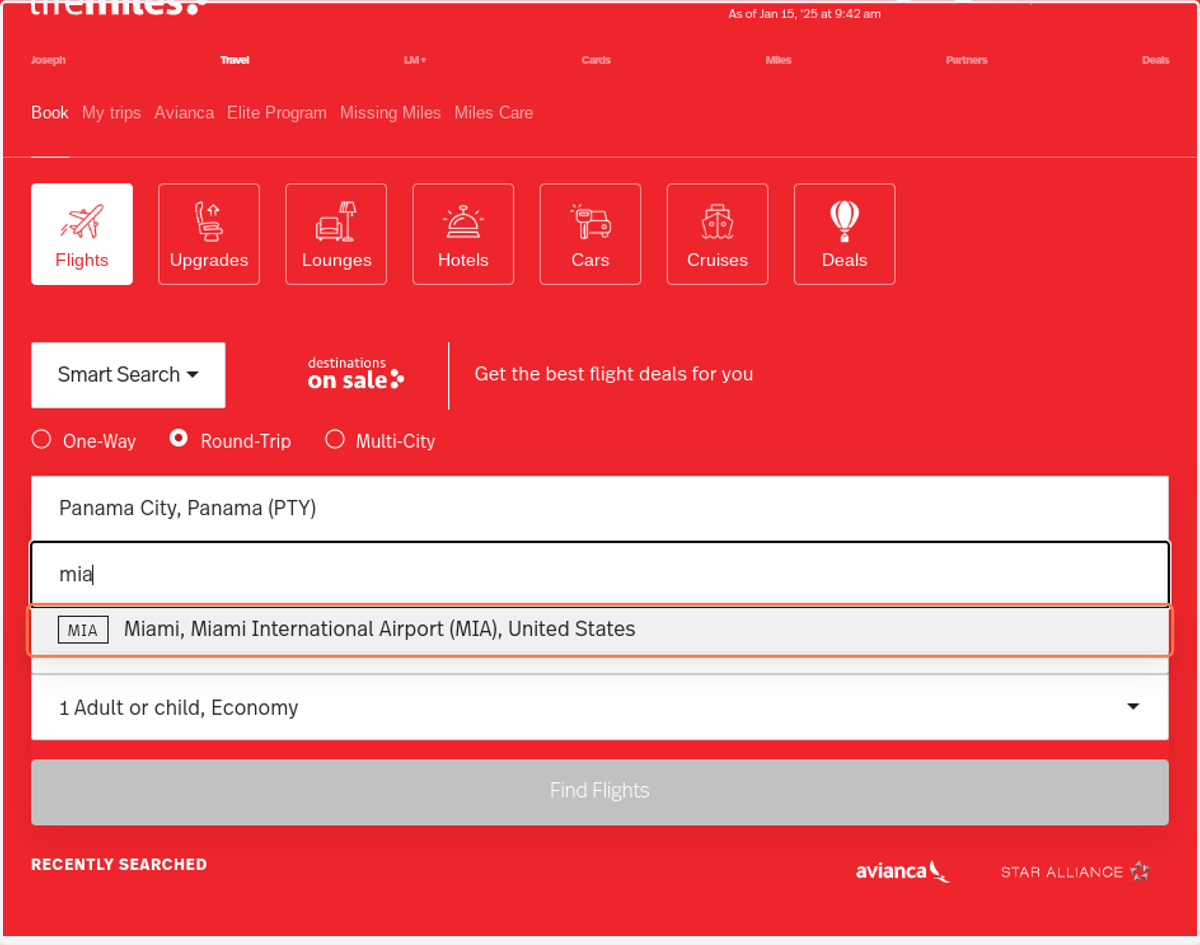Viewport: 1200px width, 945px height.
Task: Open the Cars icon tile
Action: 590,234
